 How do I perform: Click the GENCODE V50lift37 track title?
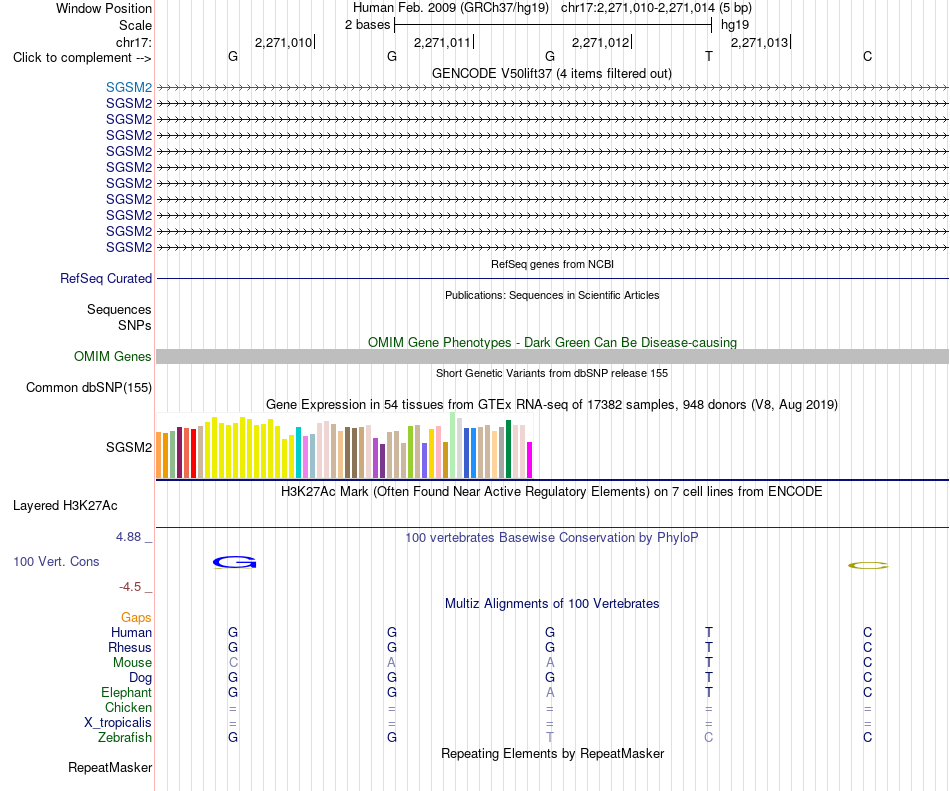point(552,74)
